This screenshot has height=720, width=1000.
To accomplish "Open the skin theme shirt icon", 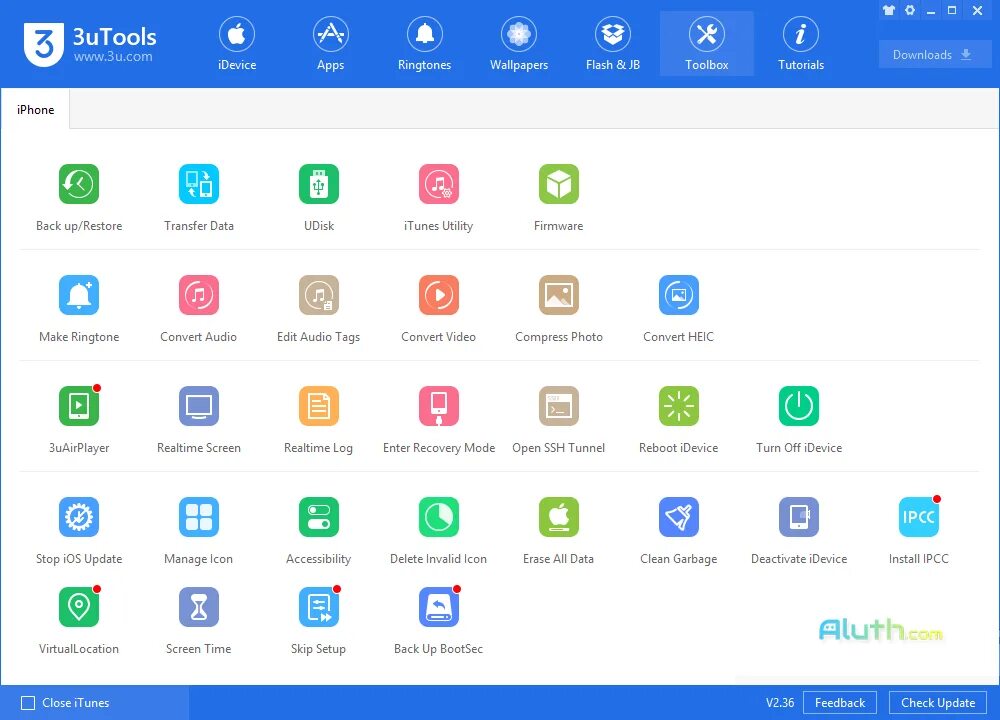I will (888, 10).
